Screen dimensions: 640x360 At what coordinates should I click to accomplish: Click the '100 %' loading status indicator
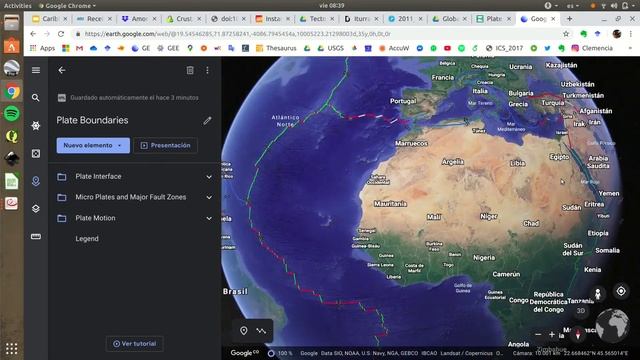(x=280, y=353)
